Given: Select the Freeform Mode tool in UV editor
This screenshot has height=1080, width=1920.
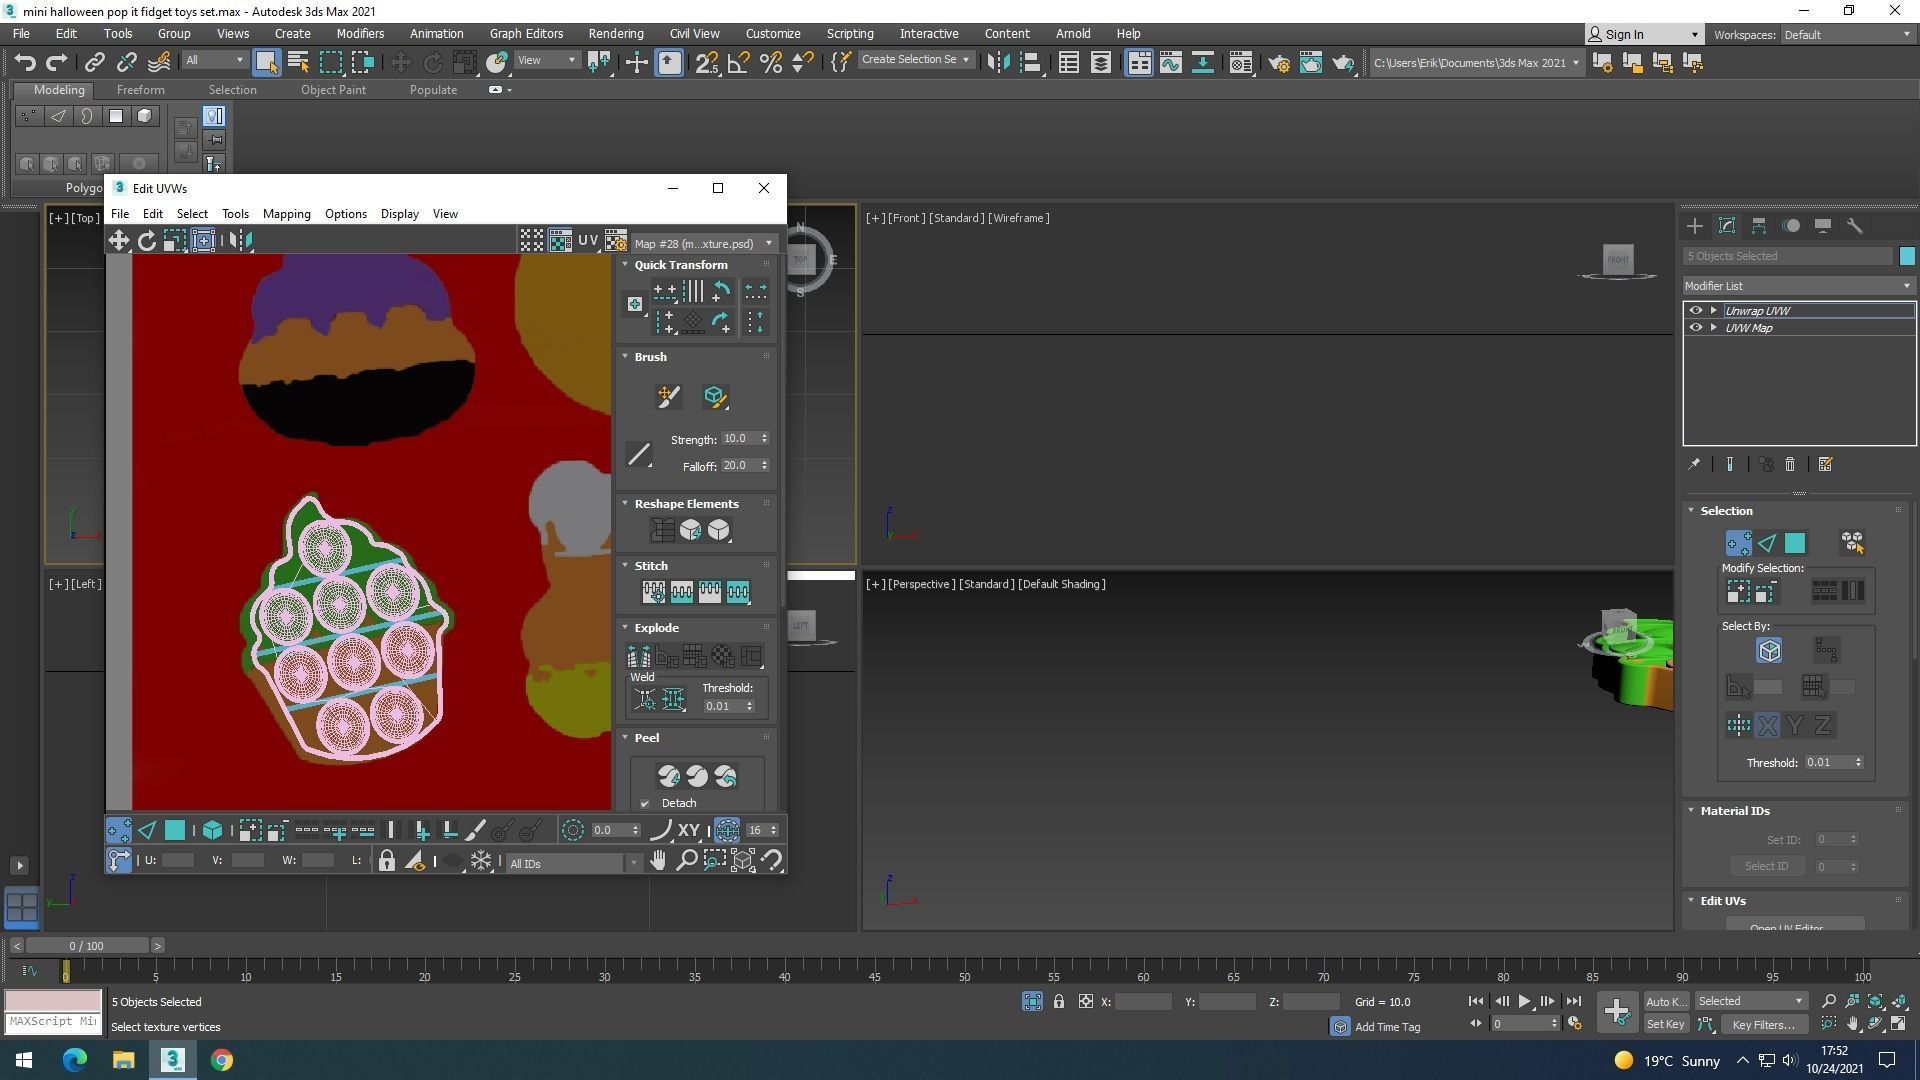Looking at the screenshot, I should [203, 241].
